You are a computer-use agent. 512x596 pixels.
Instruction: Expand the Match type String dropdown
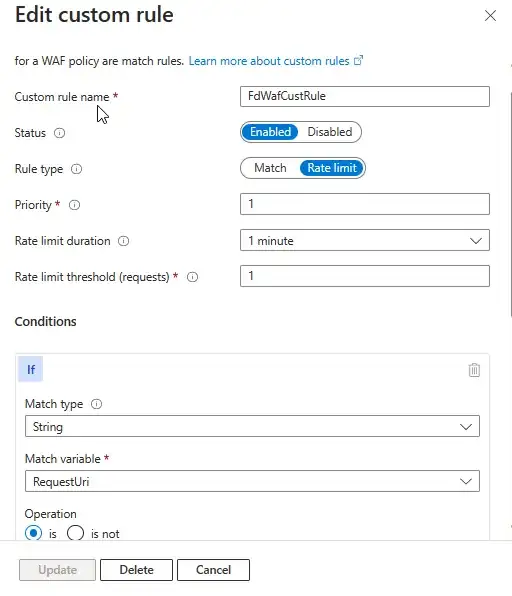(252, 426)
